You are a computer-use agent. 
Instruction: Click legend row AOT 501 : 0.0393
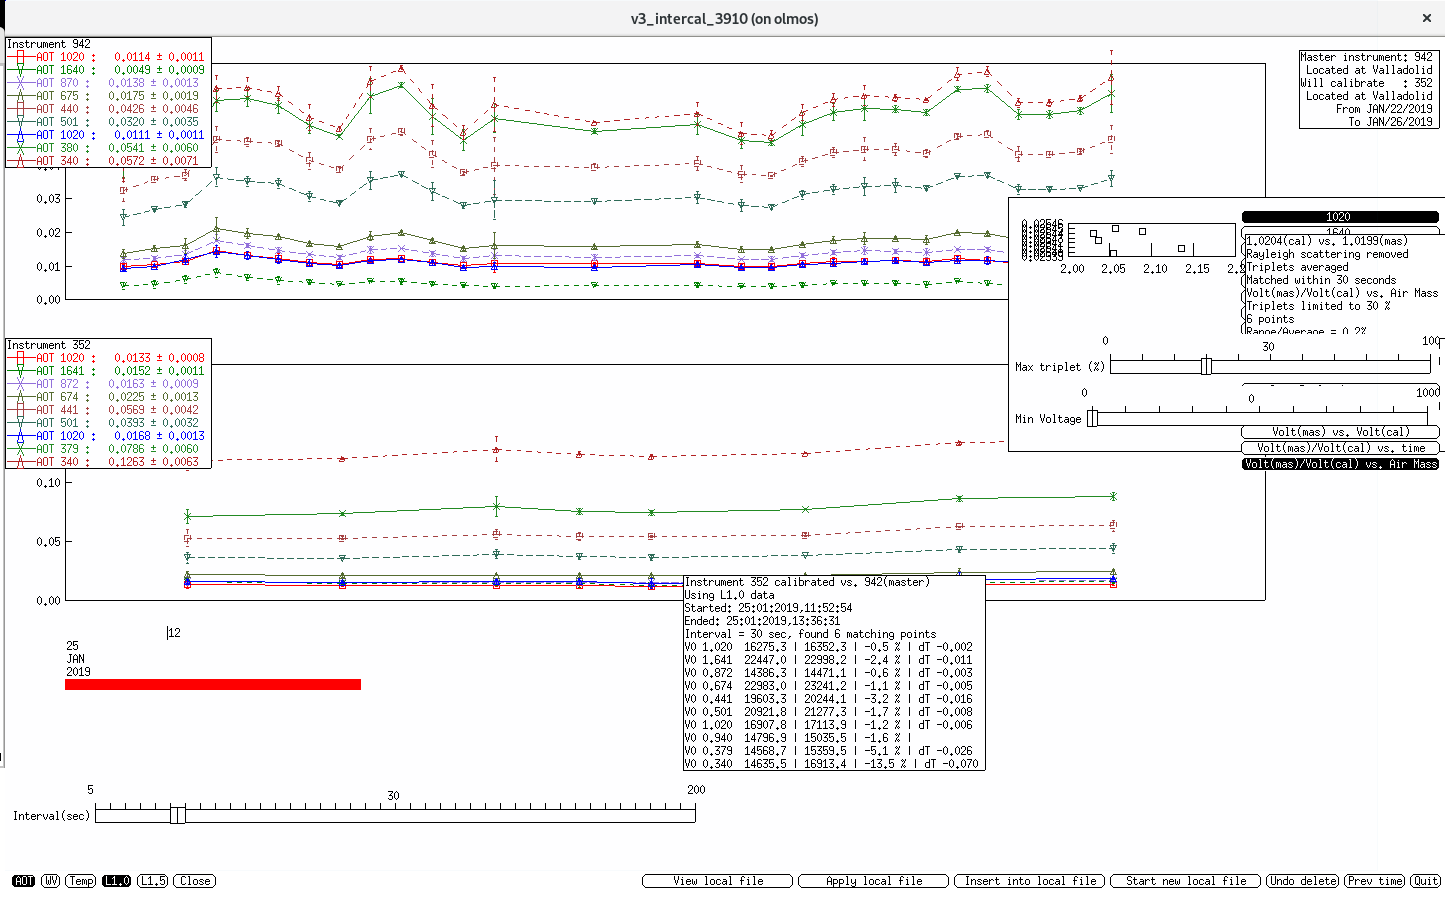point(107,423)
